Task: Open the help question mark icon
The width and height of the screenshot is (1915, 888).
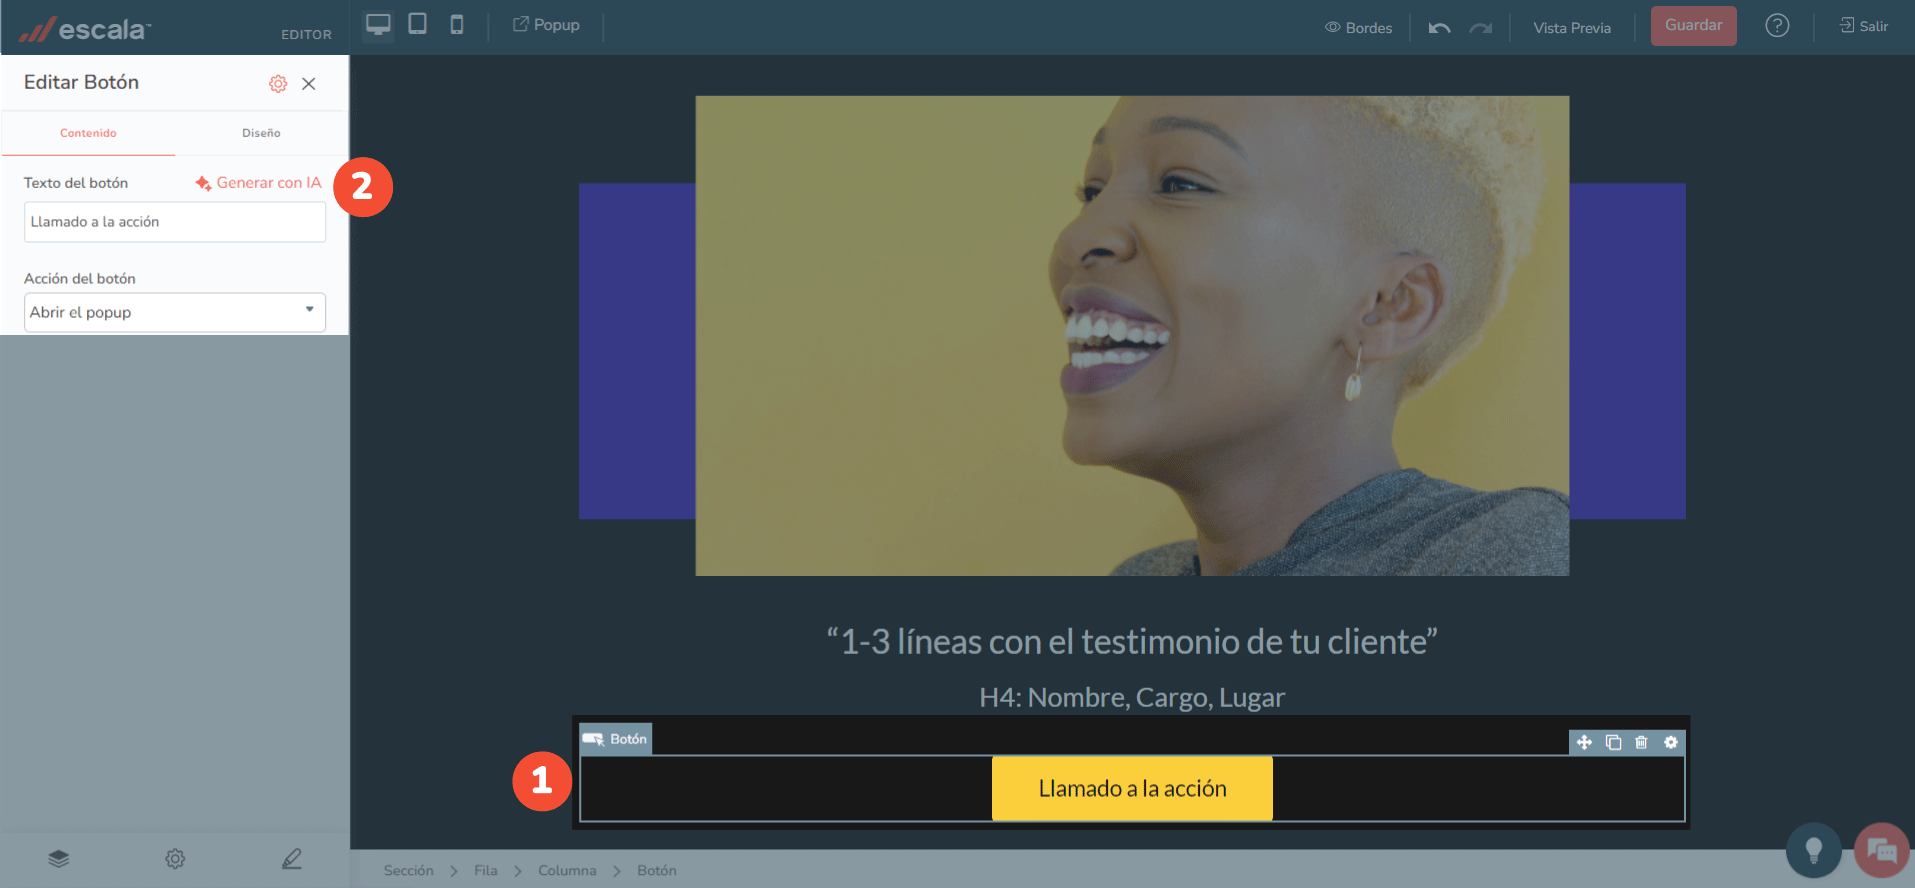Action: (1777, 25)
